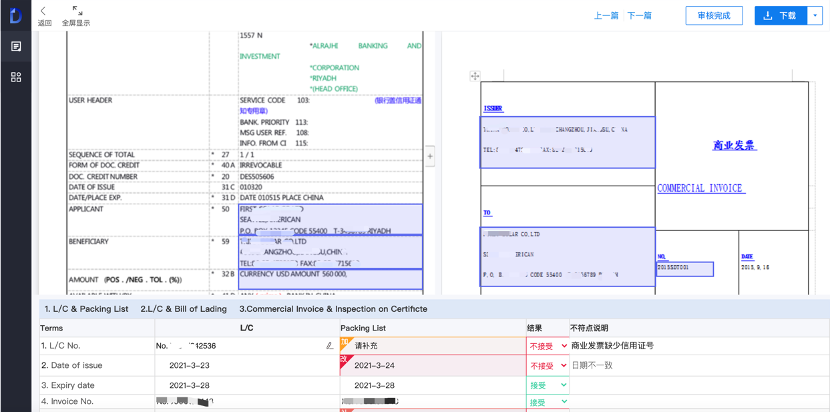Open result dropdown for Invoice No. row
Viewport: 830px width, 412px height.
coord(548,402)
